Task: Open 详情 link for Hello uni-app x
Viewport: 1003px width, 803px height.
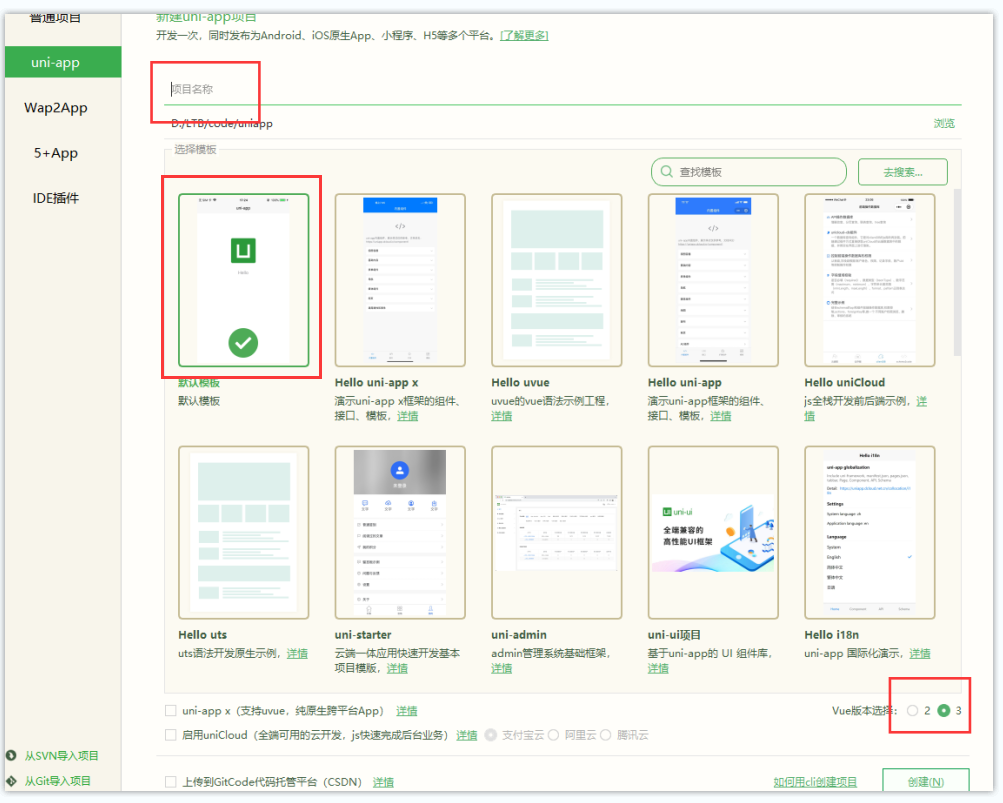Action: point(407,416)
